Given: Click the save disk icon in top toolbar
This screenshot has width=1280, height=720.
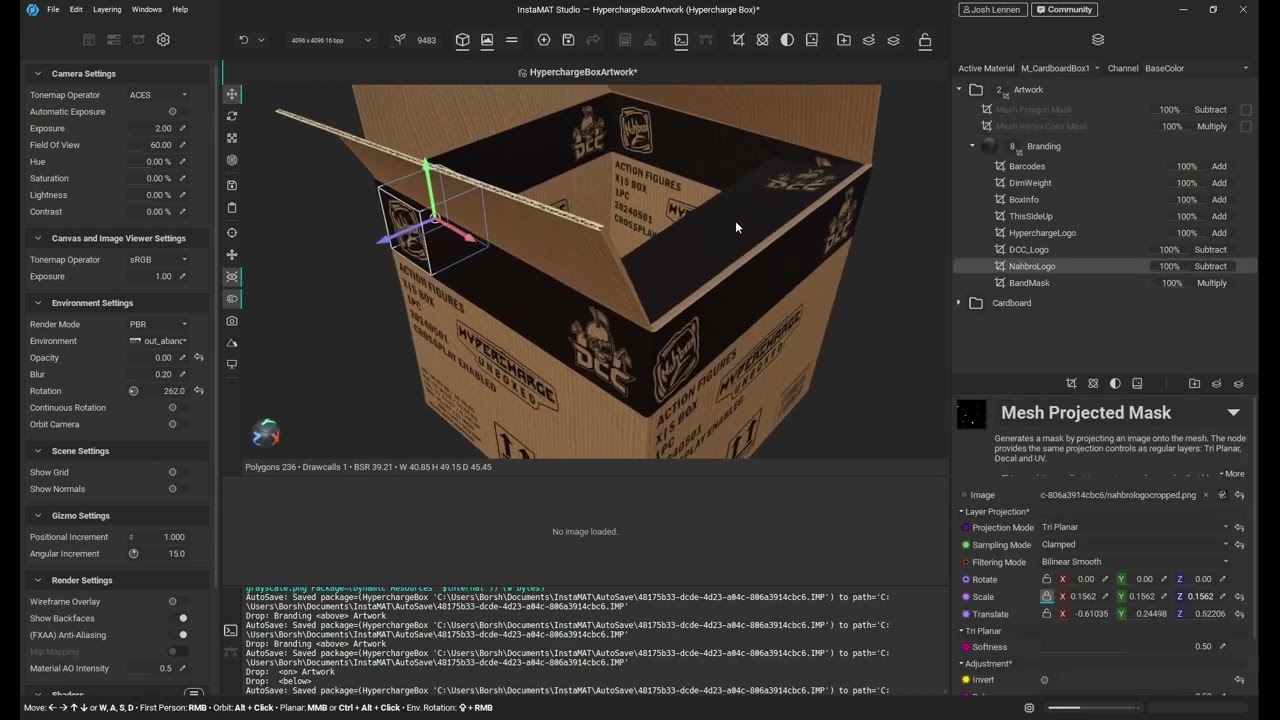Looking at the screenshot, I should click(568, 40).
